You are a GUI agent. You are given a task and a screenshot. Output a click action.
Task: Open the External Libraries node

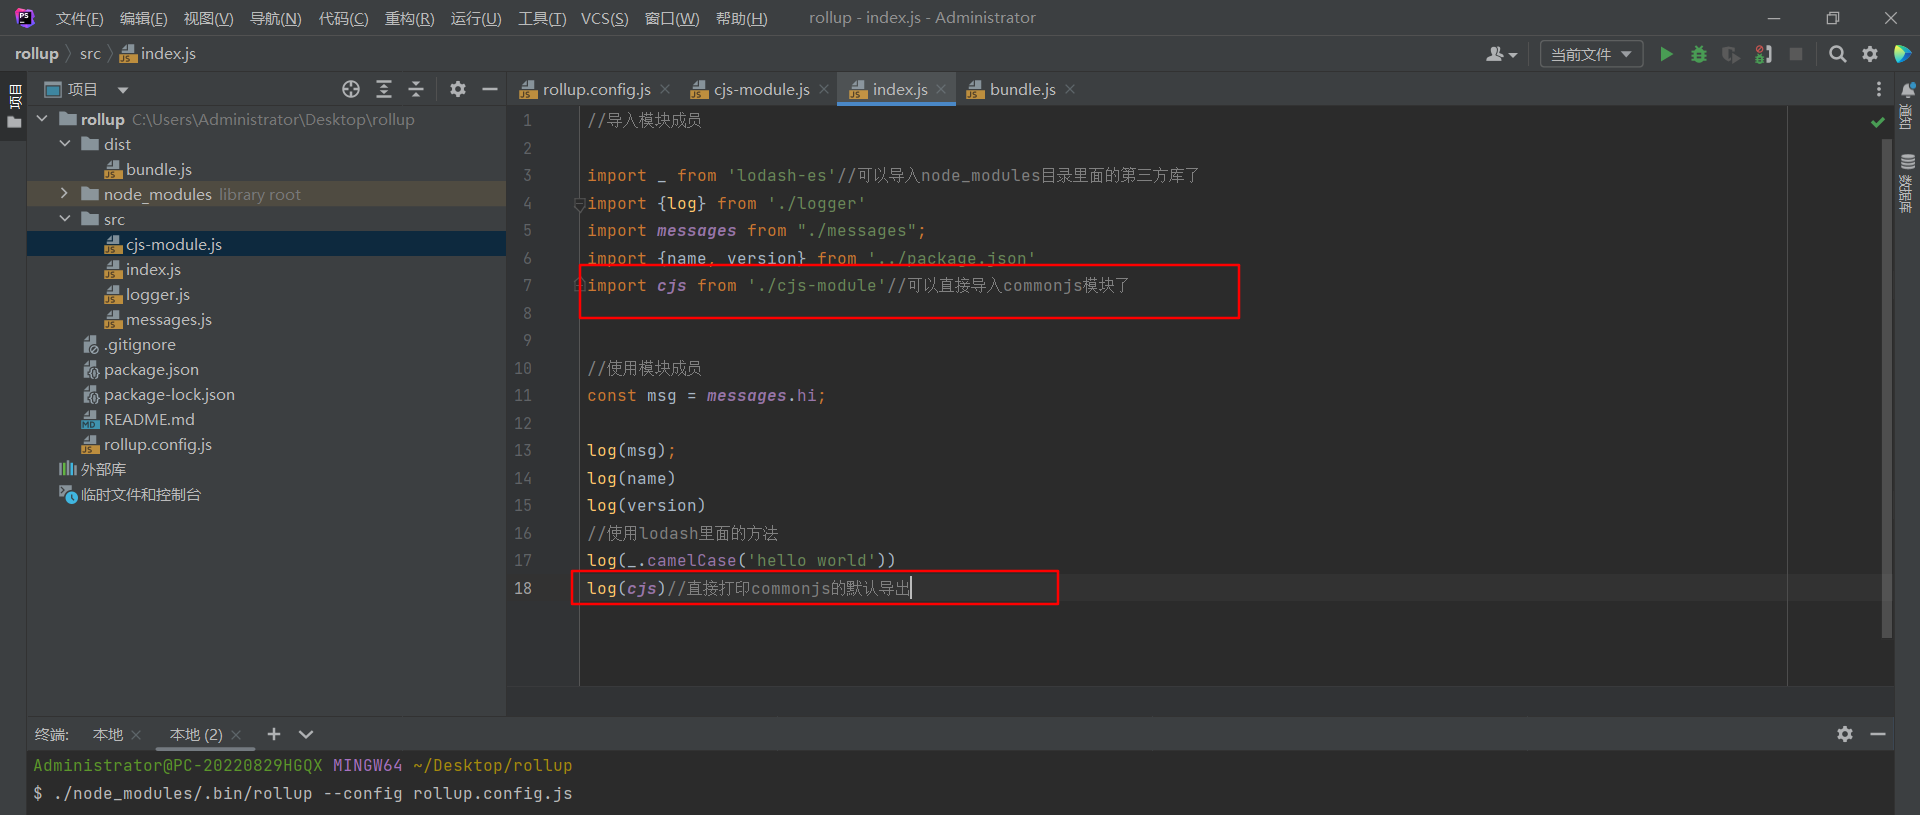click(x=92, y=469)
